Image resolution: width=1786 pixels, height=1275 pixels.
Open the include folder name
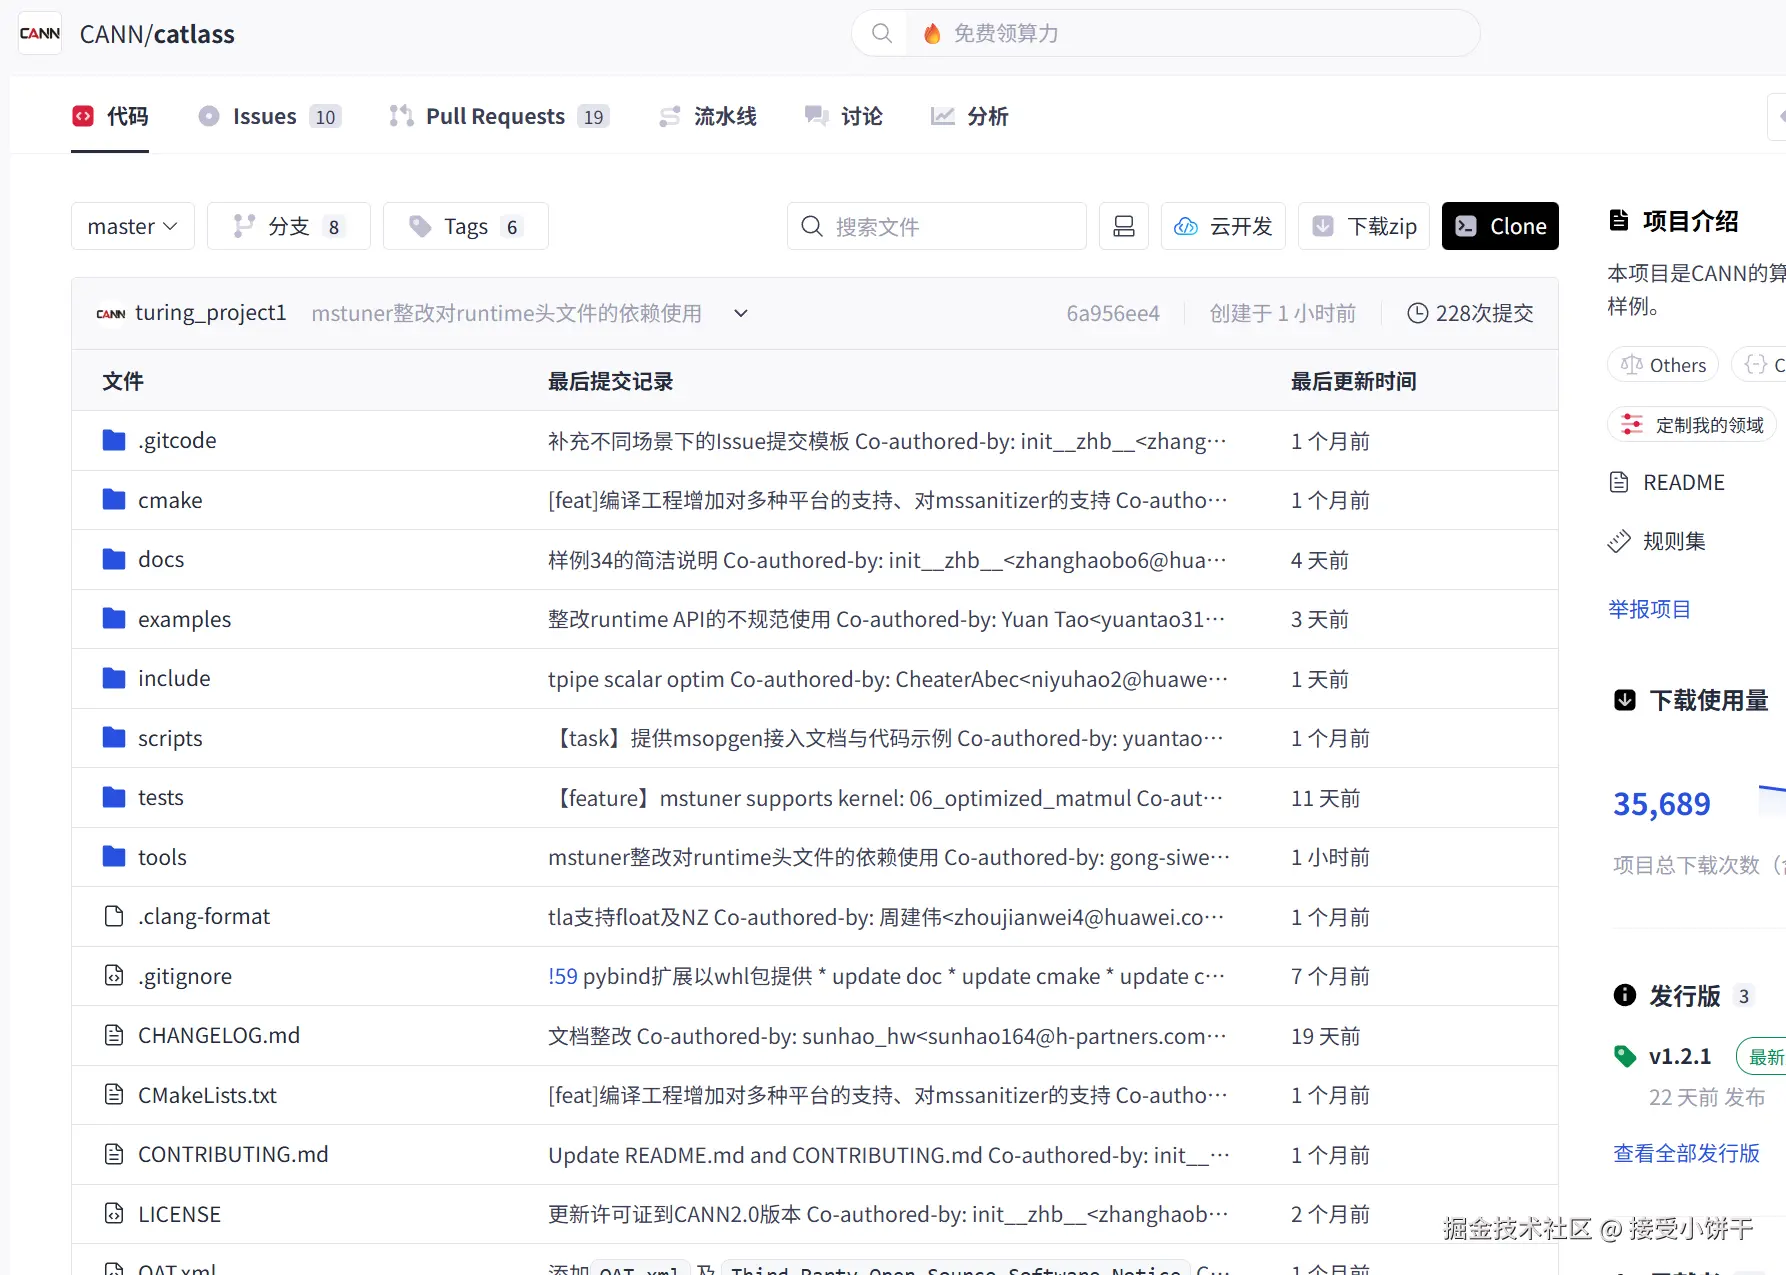tap(174, 678)
